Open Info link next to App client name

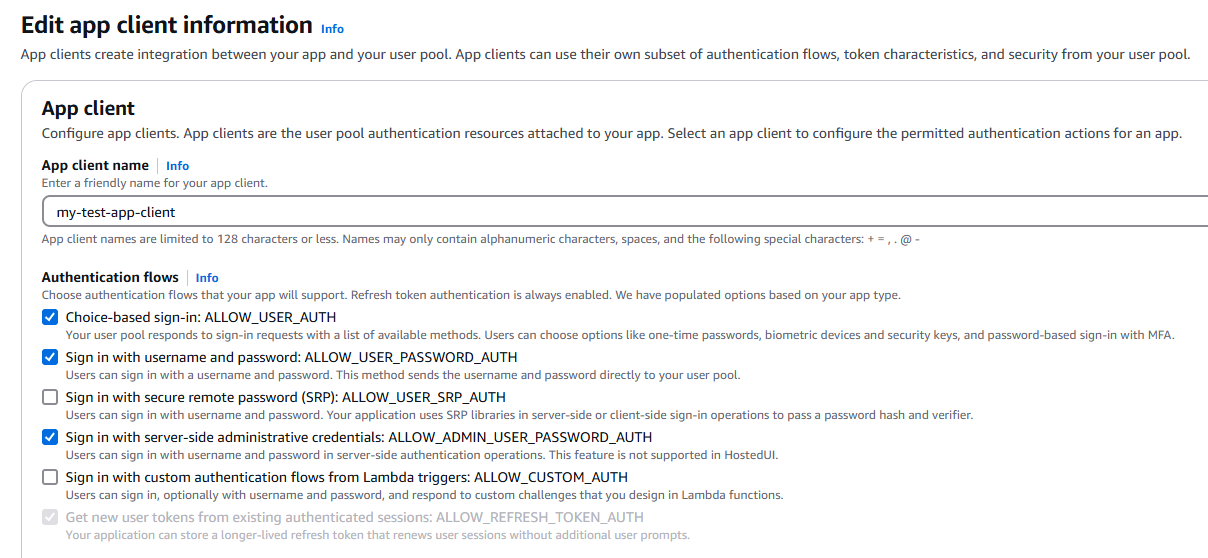(177, 166)
